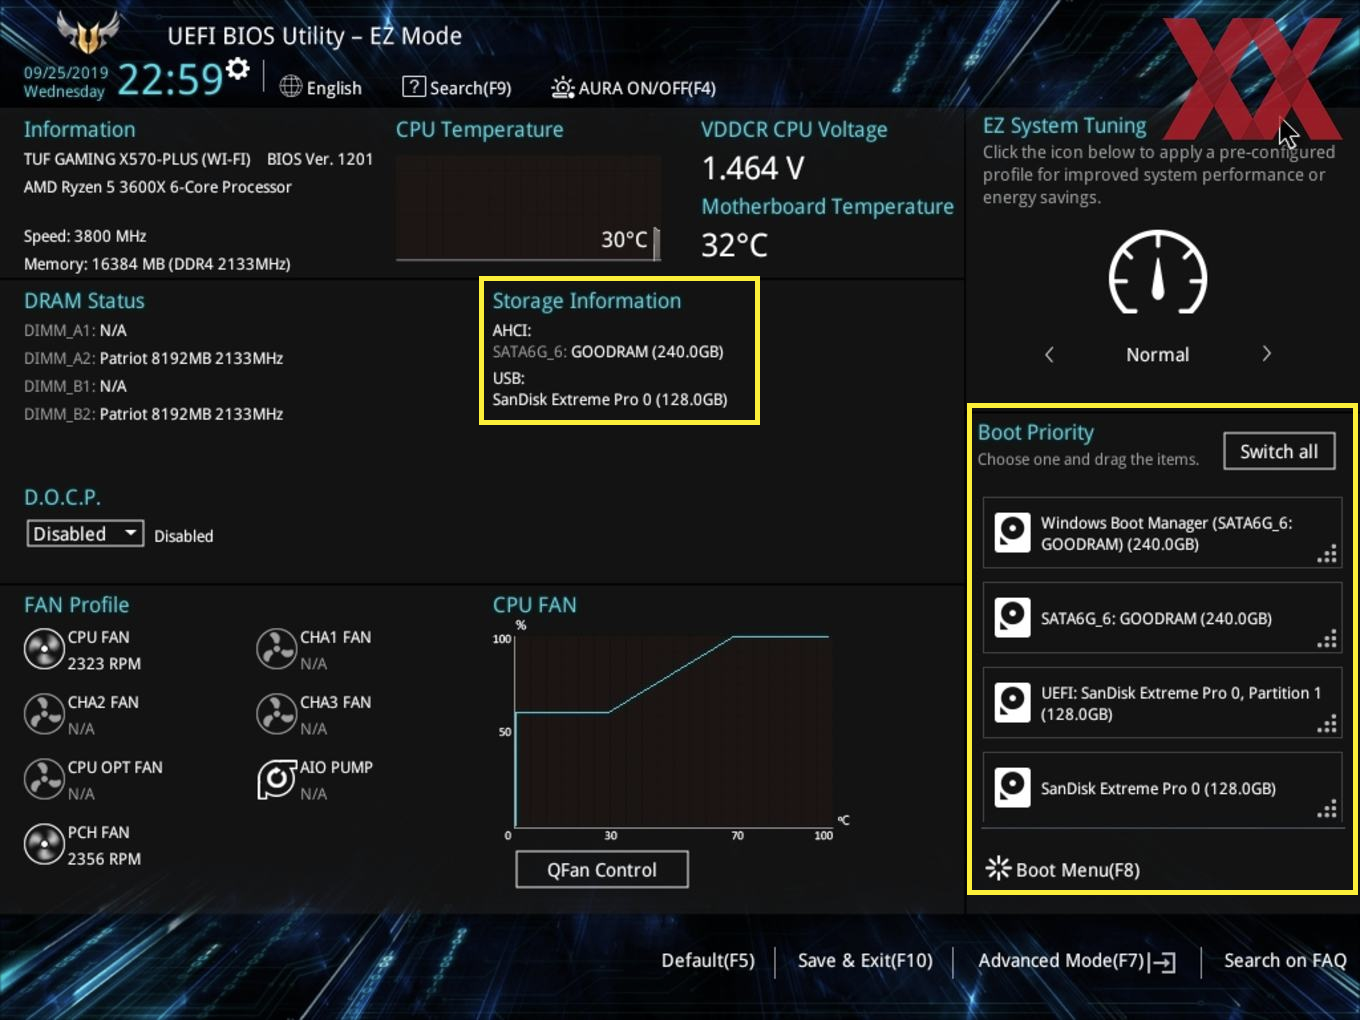Click the settings gear next to the clock
Screen dimensions: 1360x1020
click(x=237, y=69)
